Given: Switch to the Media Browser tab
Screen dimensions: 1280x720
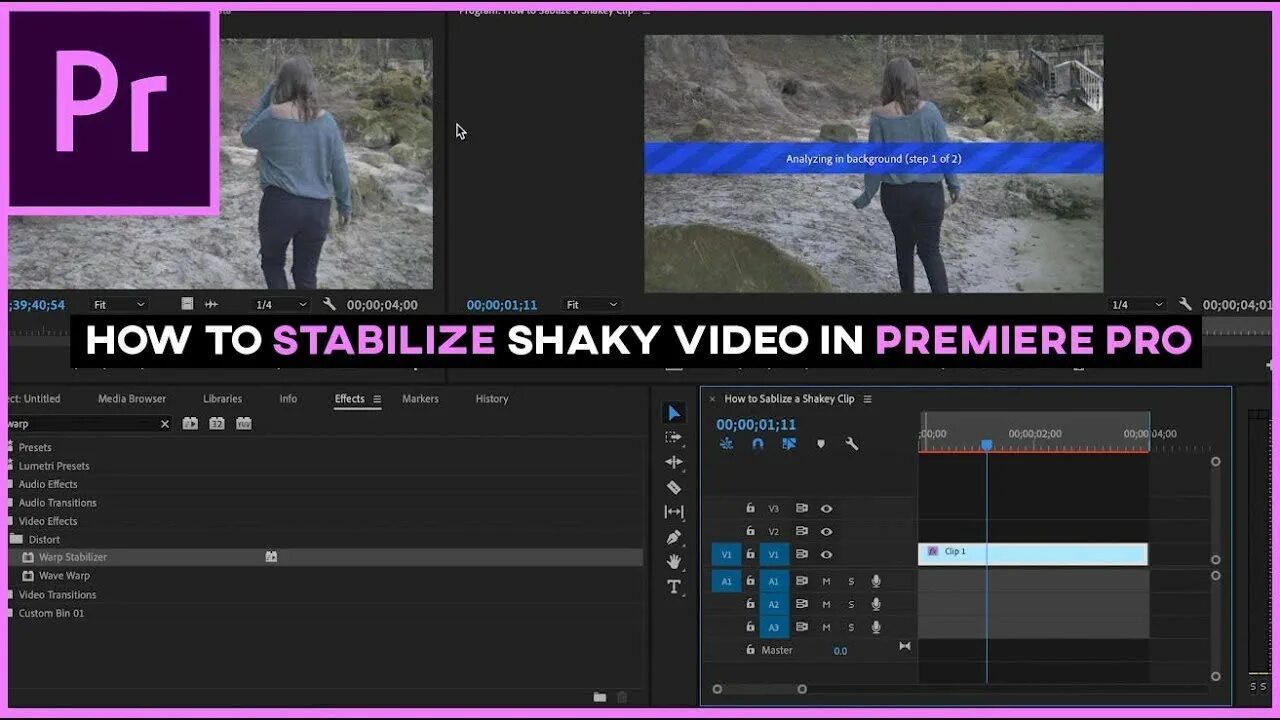Looking at the screenshot, I should pos(132,399).
